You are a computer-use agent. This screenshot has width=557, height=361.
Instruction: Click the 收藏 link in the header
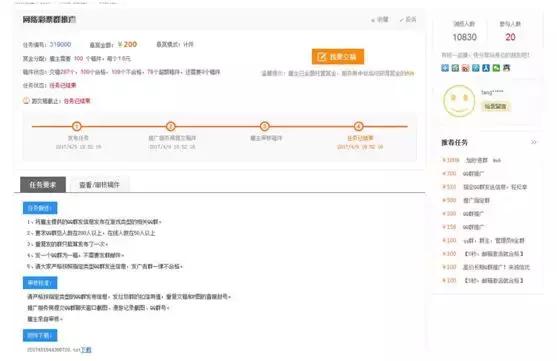tap(380, 20)
